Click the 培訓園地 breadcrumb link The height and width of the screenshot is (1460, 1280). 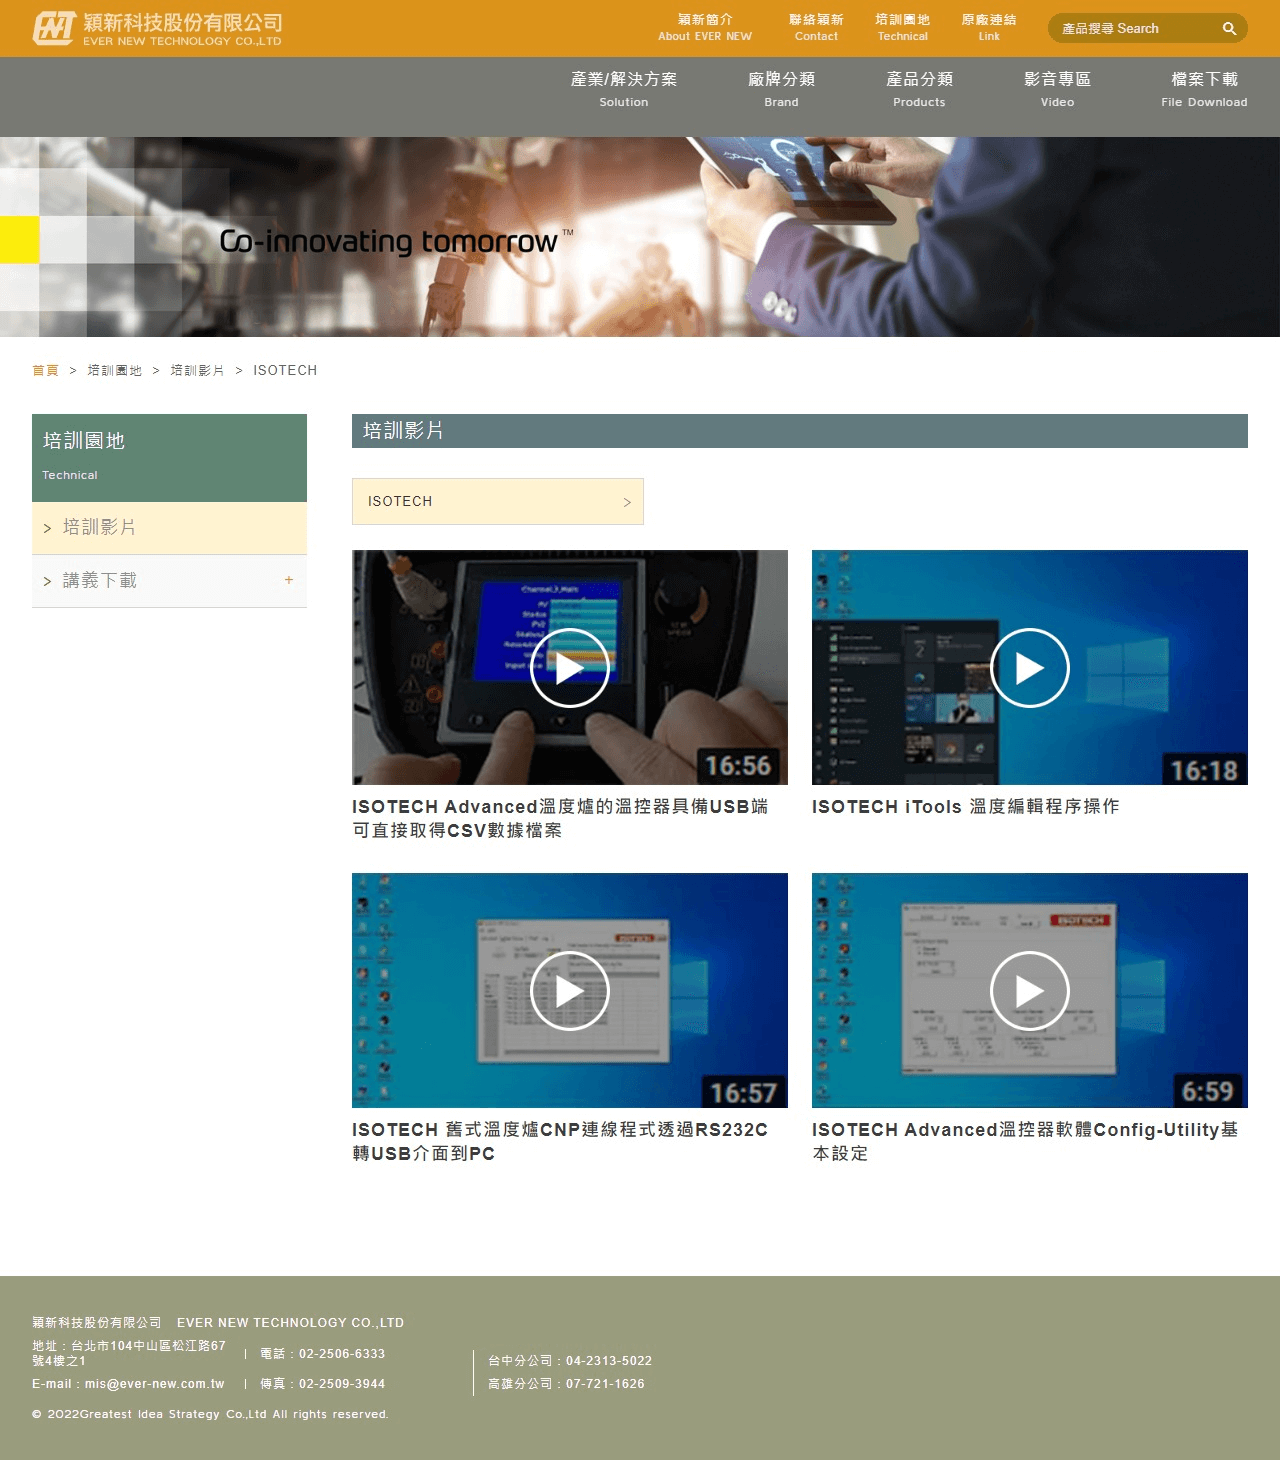point(115,370)
